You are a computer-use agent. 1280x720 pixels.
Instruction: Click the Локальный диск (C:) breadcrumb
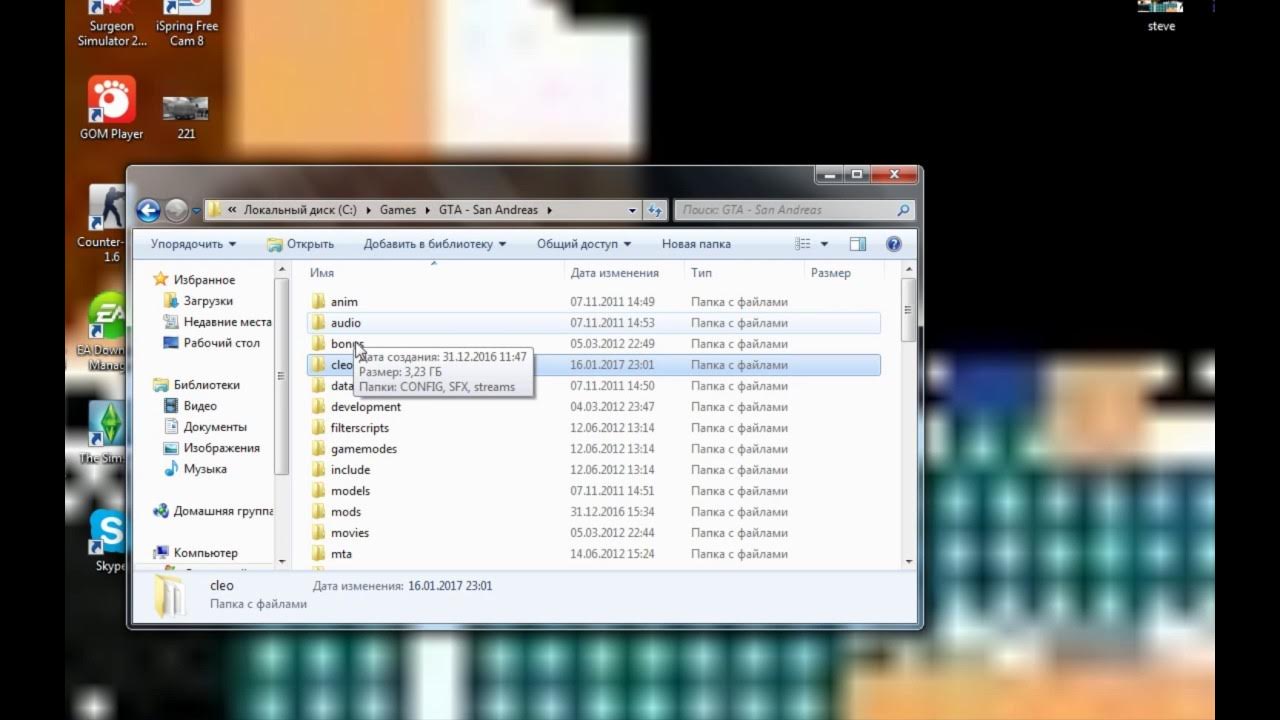point(300,210)
